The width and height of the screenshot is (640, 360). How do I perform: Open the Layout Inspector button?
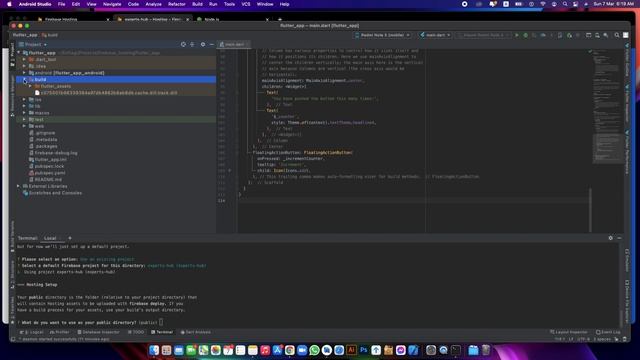click(569, 332)
